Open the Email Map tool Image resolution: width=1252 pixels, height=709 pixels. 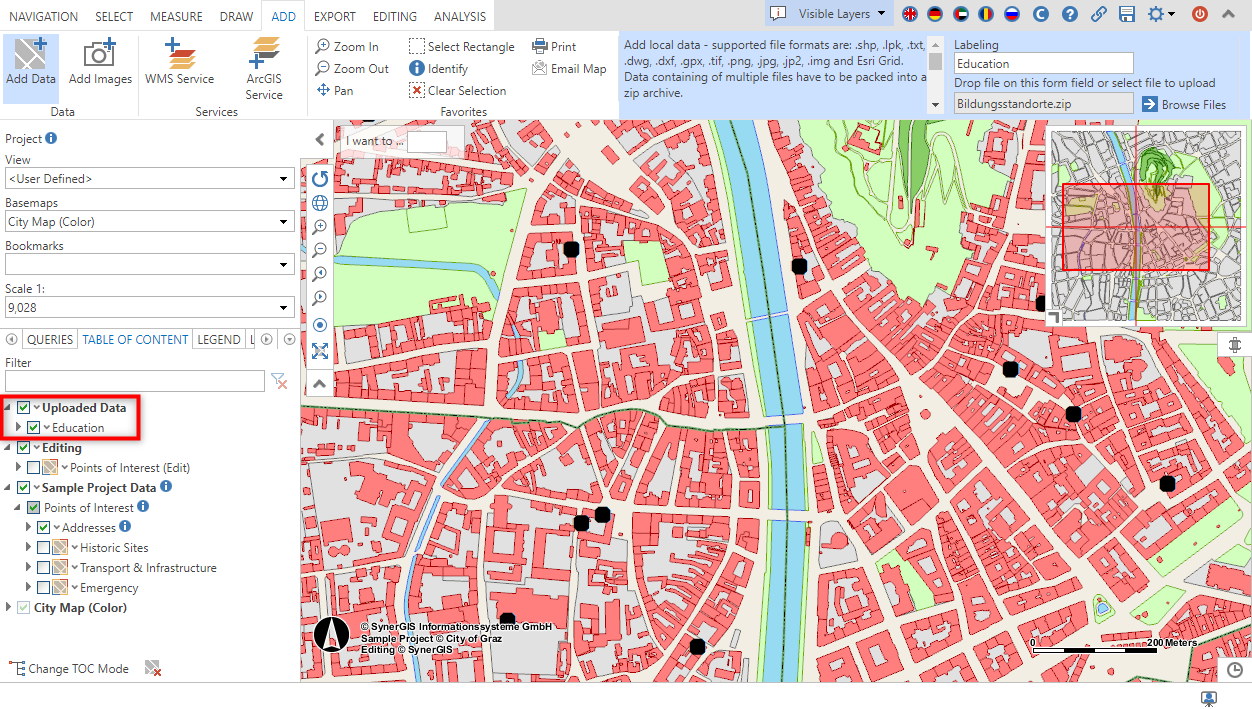click(569, 68)
